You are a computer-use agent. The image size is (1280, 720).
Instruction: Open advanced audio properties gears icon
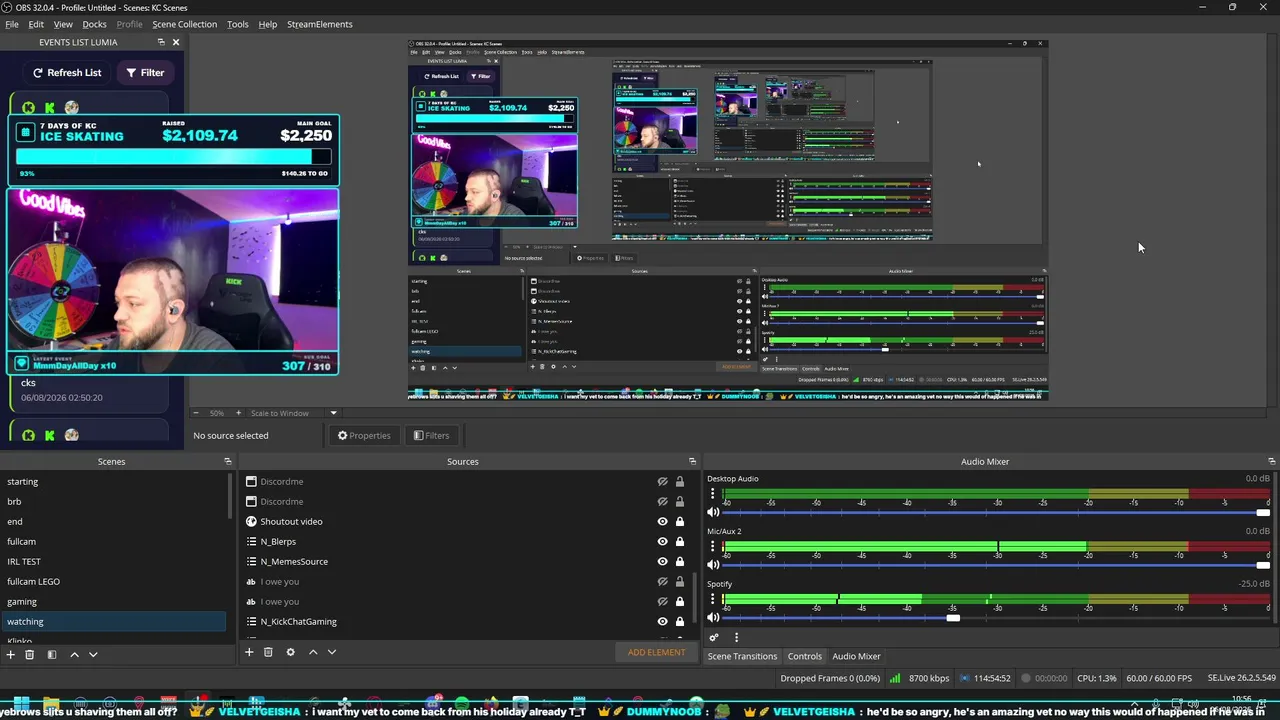(x=714, y=637)
